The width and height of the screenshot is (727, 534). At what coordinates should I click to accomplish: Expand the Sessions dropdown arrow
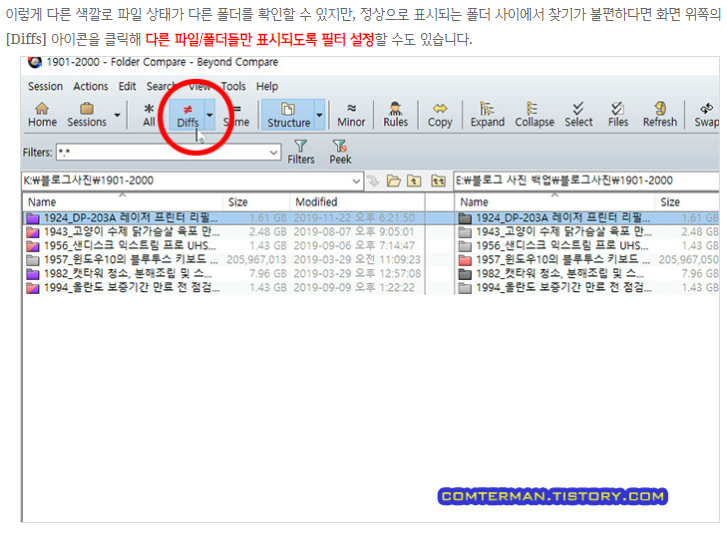coord(117,114)
